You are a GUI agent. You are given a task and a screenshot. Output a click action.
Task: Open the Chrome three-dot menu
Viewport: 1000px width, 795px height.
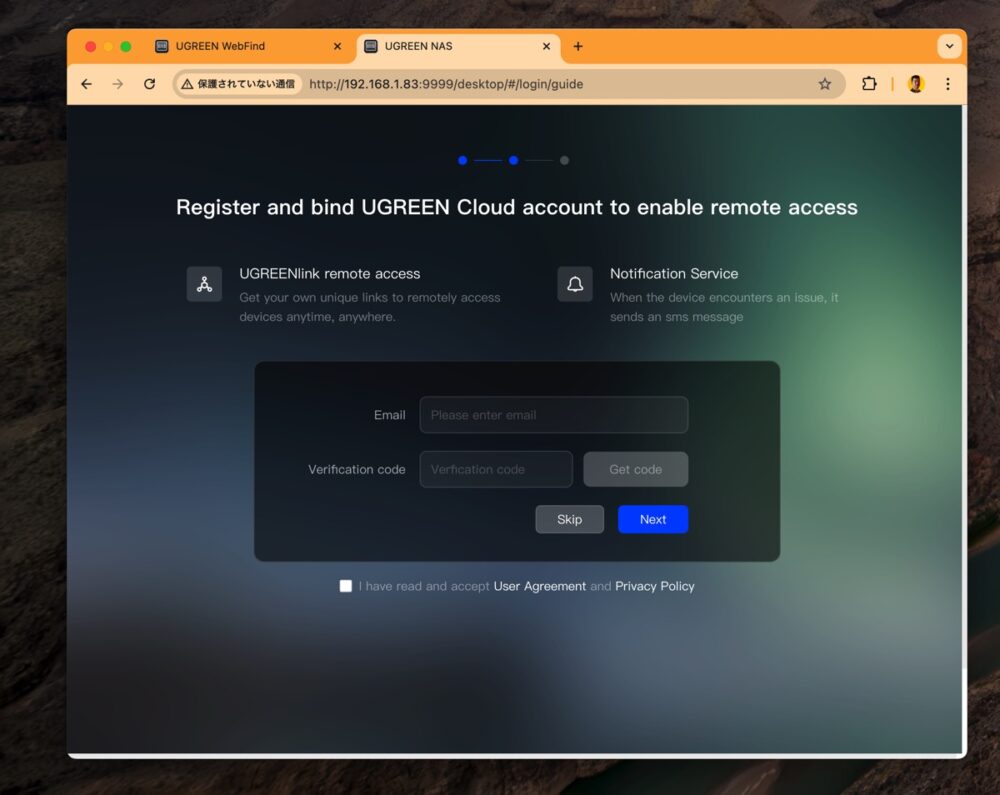click(x=948, y=84)
